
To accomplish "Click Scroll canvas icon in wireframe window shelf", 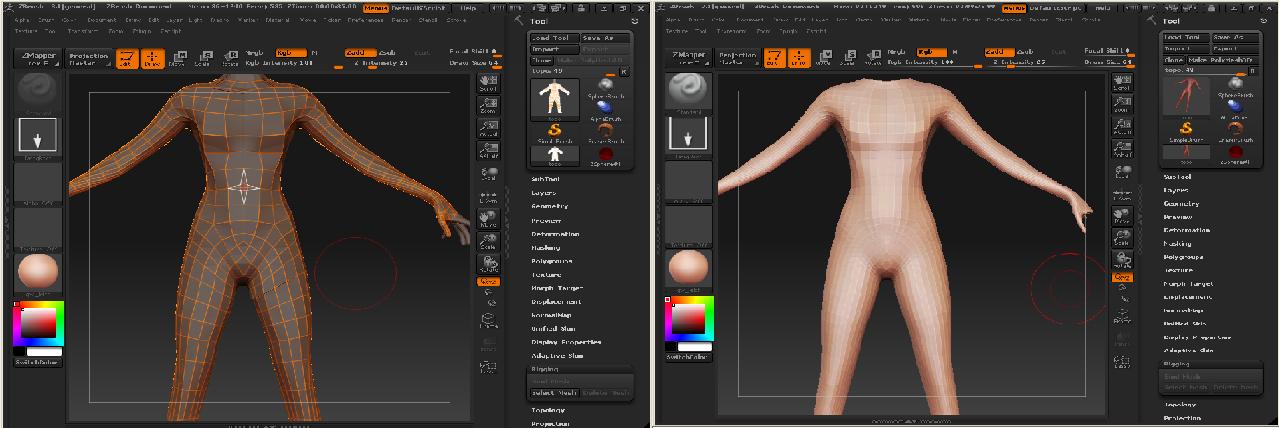I will pos(489,84).
